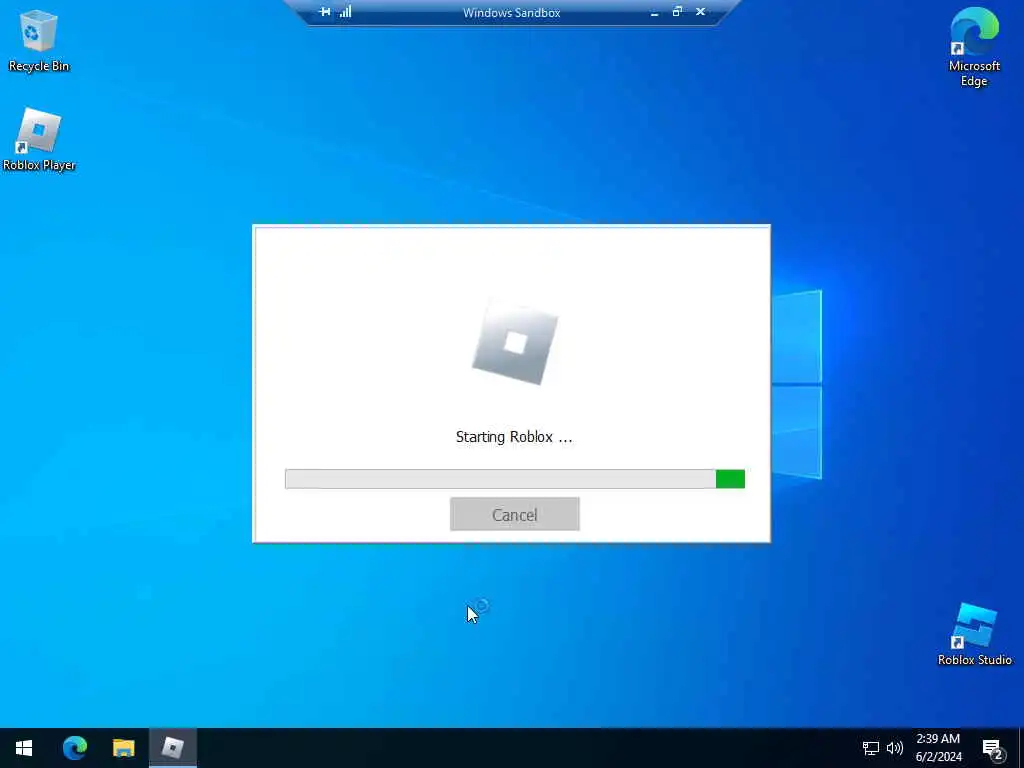This screenshot has width=1024, height=768.
Task: Click the Windows Sandbox title text
Action: click(x=511, y=12)
